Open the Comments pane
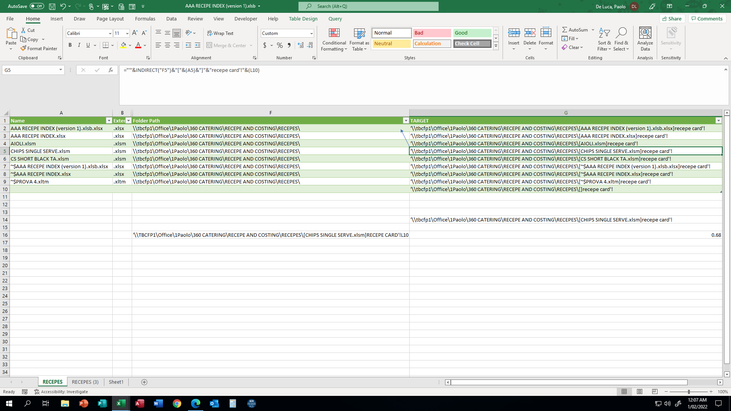The height and width of the screenshot is (411, 731). click(707, 19)
